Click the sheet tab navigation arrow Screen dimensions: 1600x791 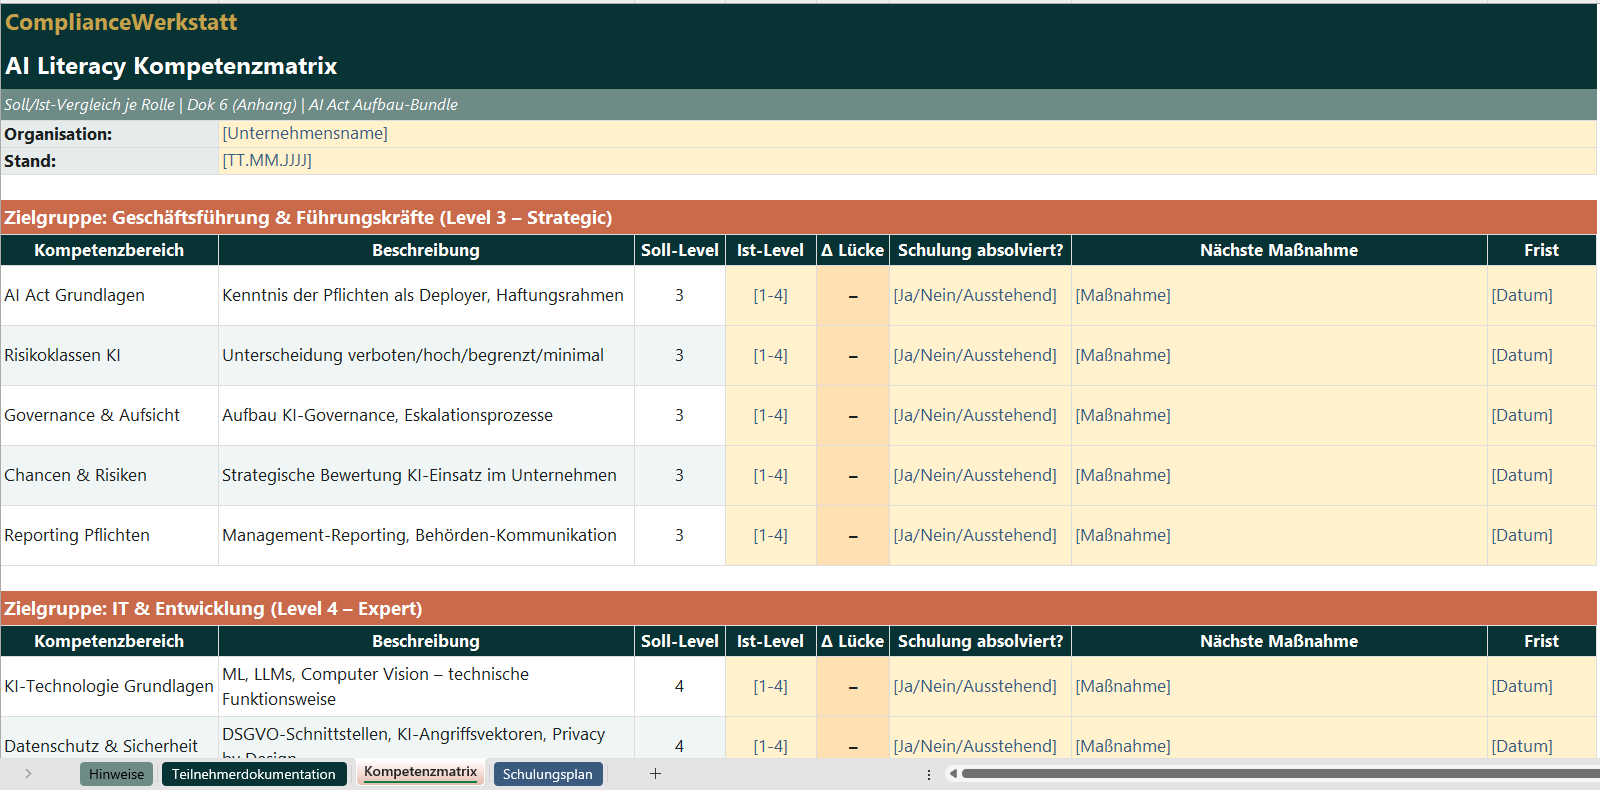[x=28, y=773]
